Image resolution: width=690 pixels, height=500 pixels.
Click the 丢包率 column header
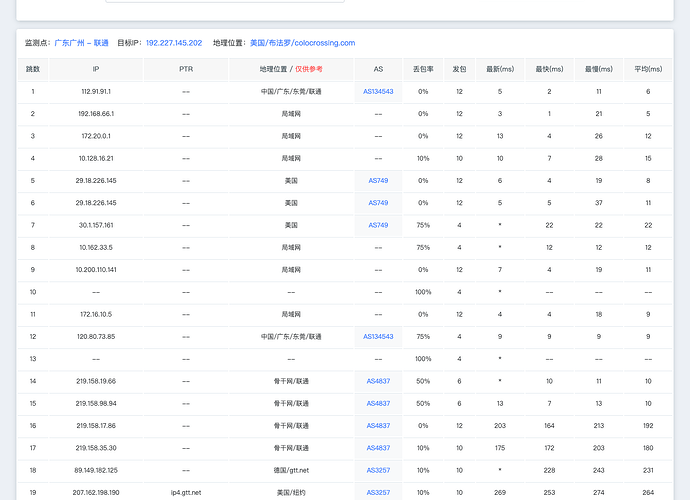[x=423, y=69]
